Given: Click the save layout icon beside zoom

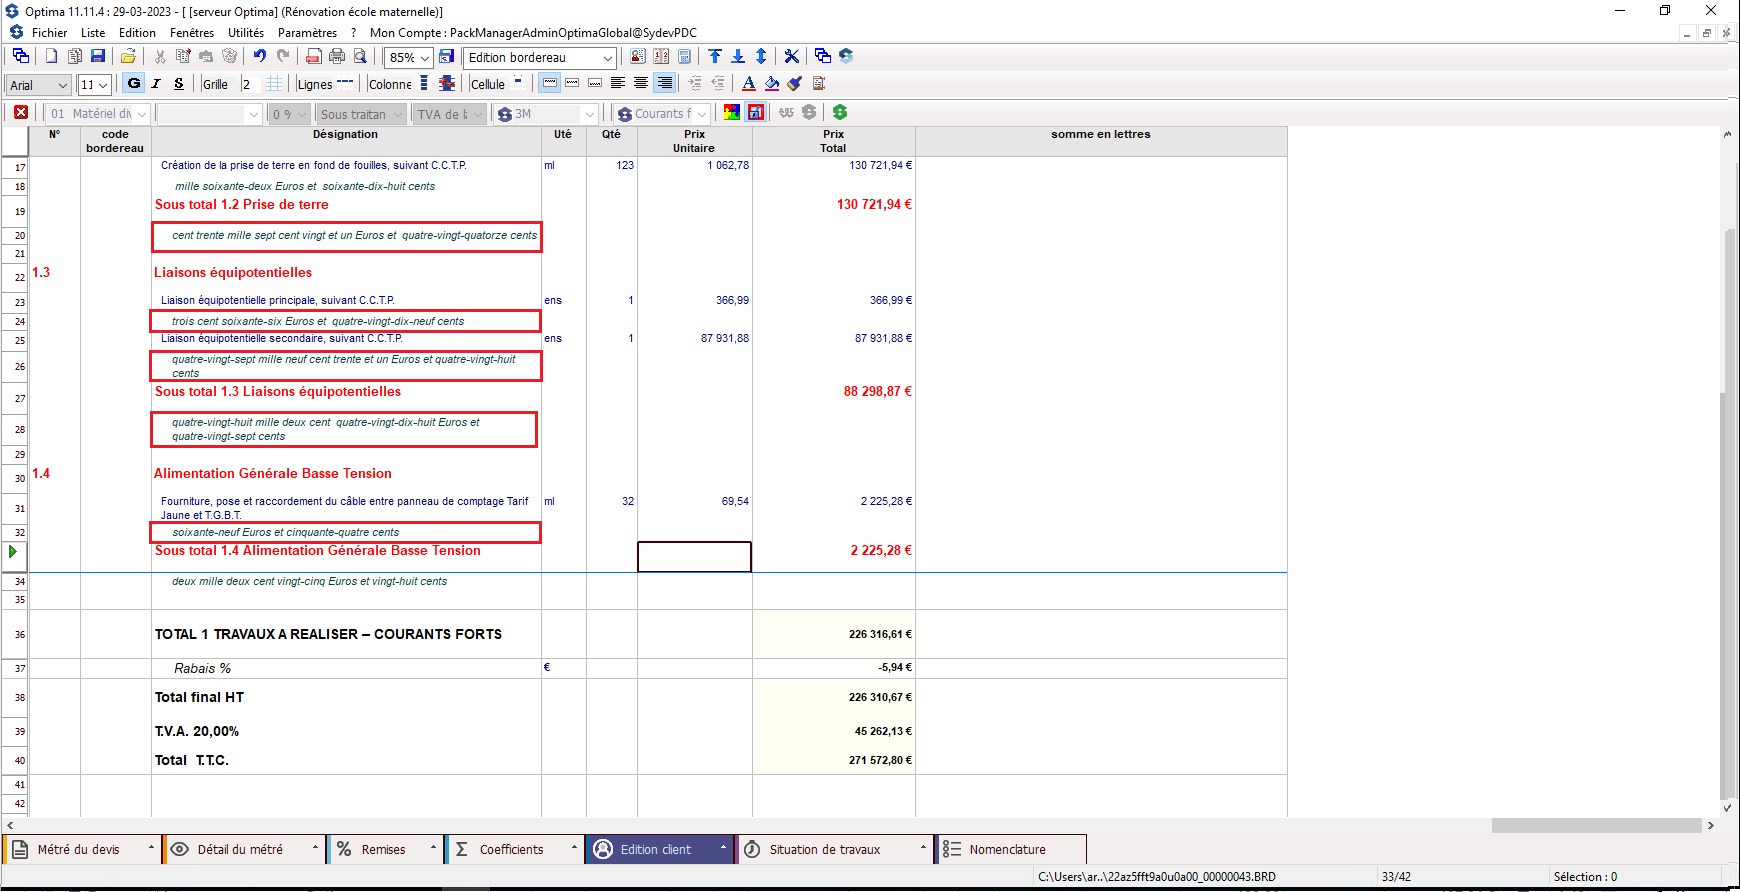Looking at the screenshot, I should coord(446,56).
